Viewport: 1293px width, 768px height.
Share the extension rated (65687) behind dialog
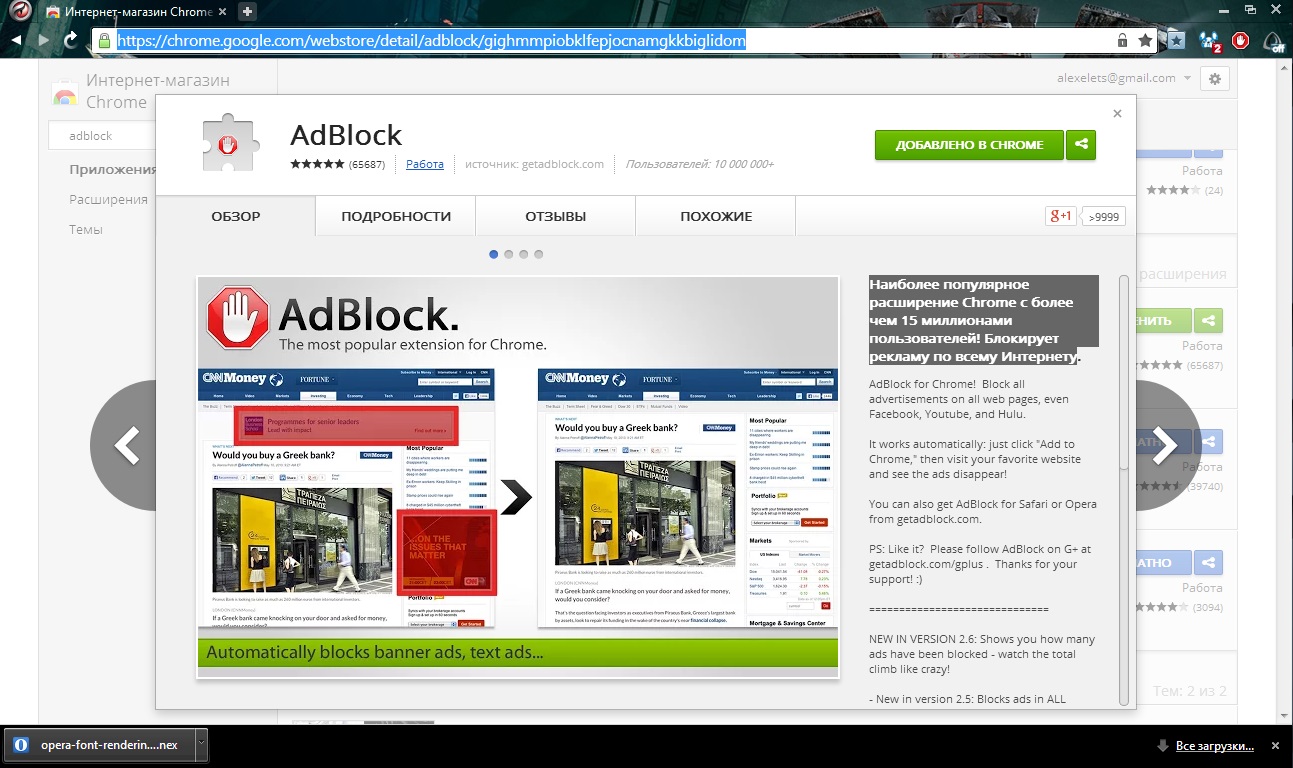click(x=1209, y=321)
